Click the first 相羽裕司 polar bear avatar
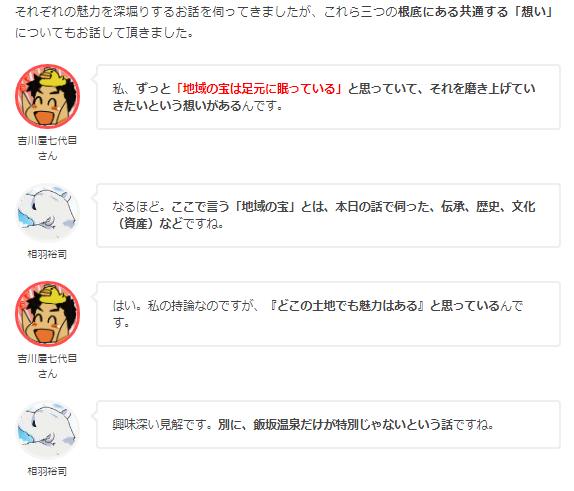 (47, 213)
